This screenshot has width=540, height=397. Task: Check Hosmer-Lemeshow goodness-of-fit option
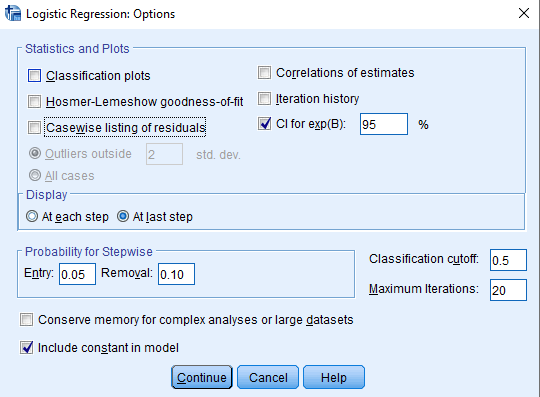[34, 102]
